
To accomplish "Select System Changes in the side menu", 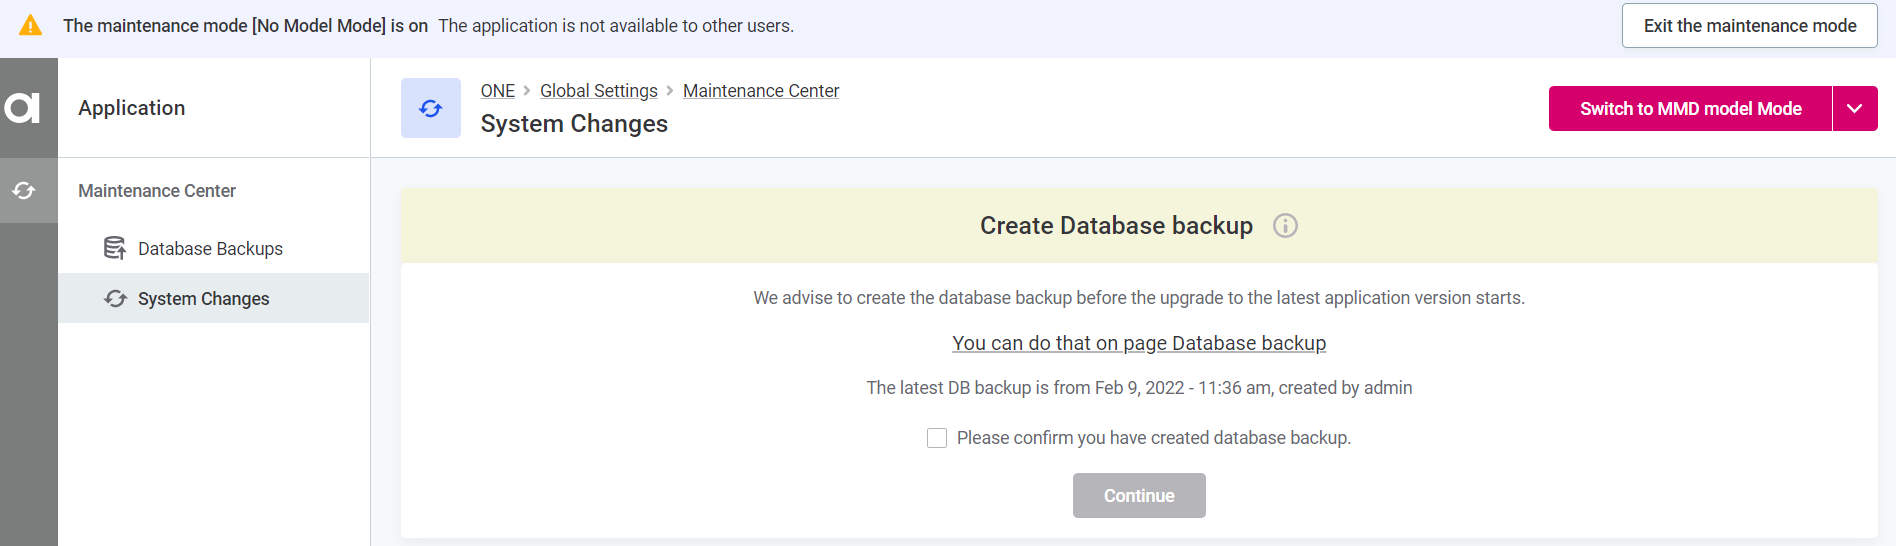I will point(203,299).
